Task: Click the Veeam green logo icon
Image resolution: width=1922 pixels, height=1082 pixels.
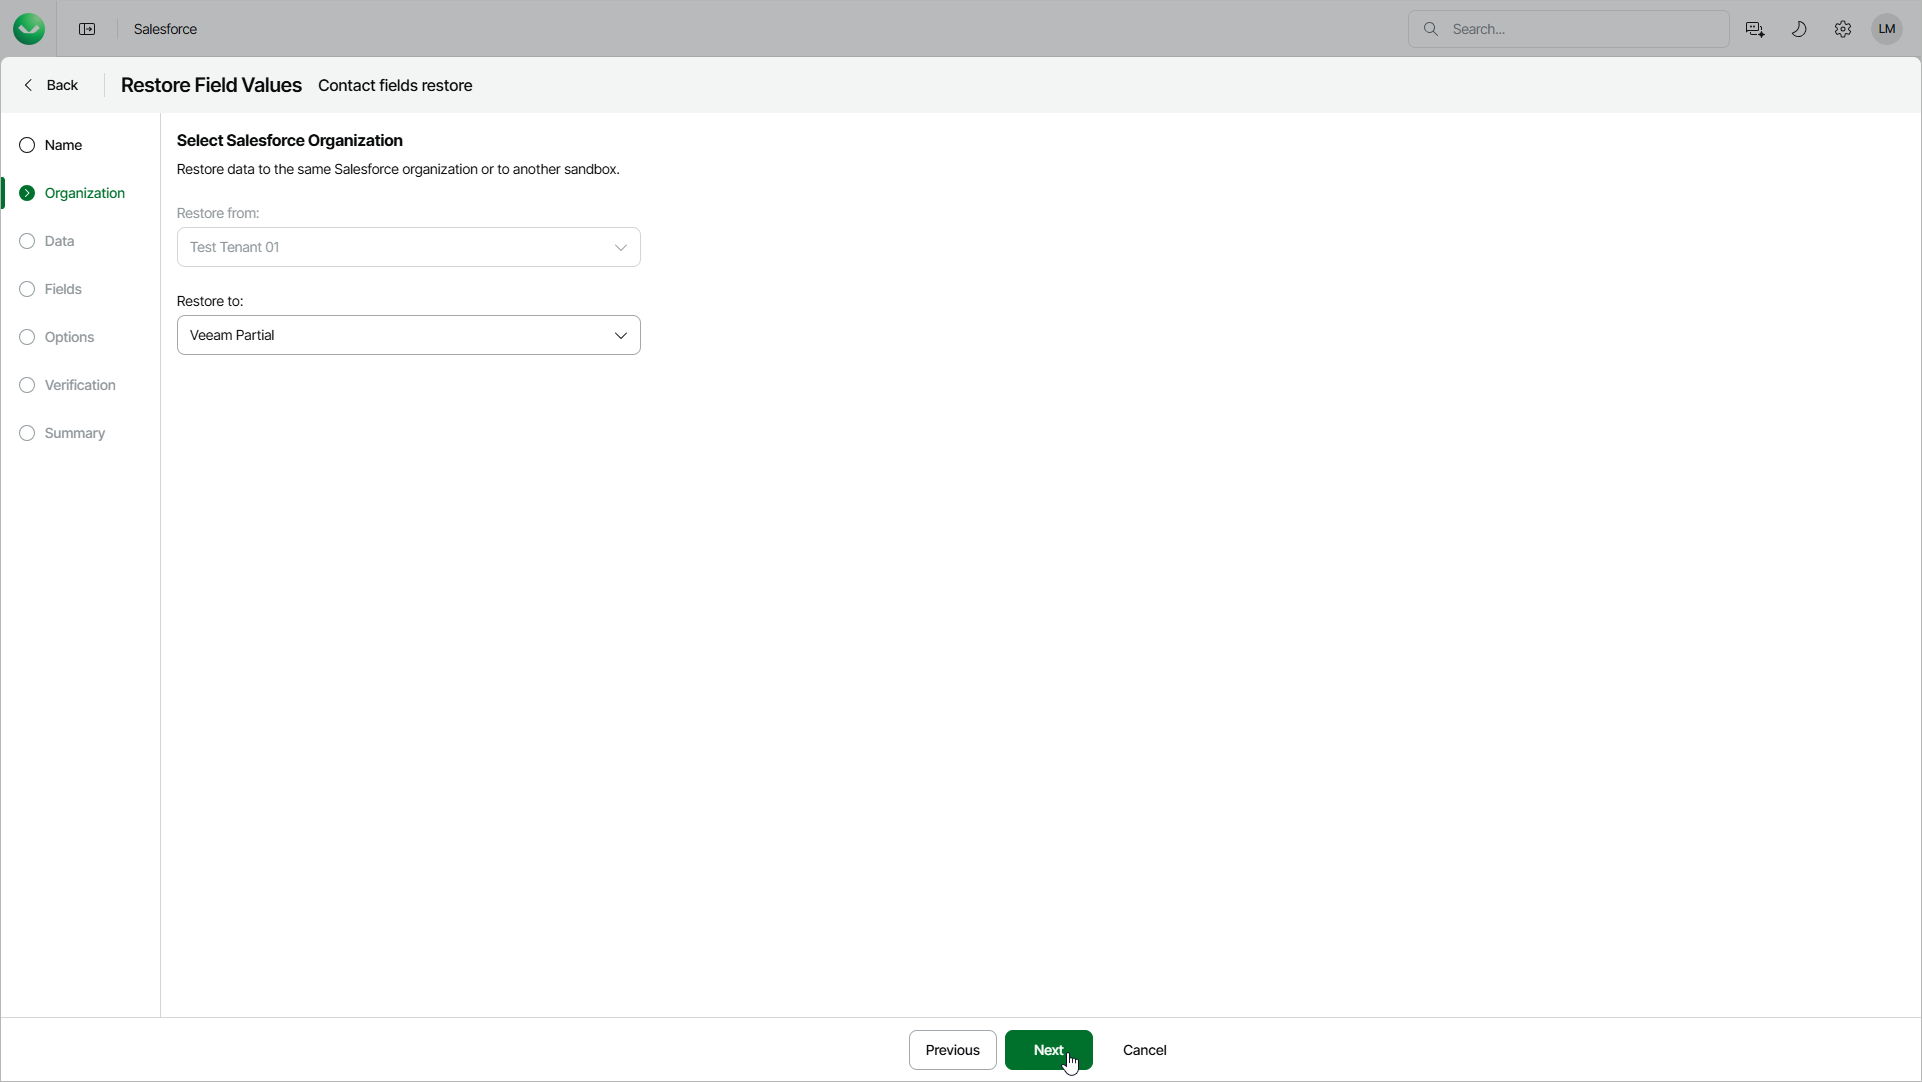Action: click(29, 29)
